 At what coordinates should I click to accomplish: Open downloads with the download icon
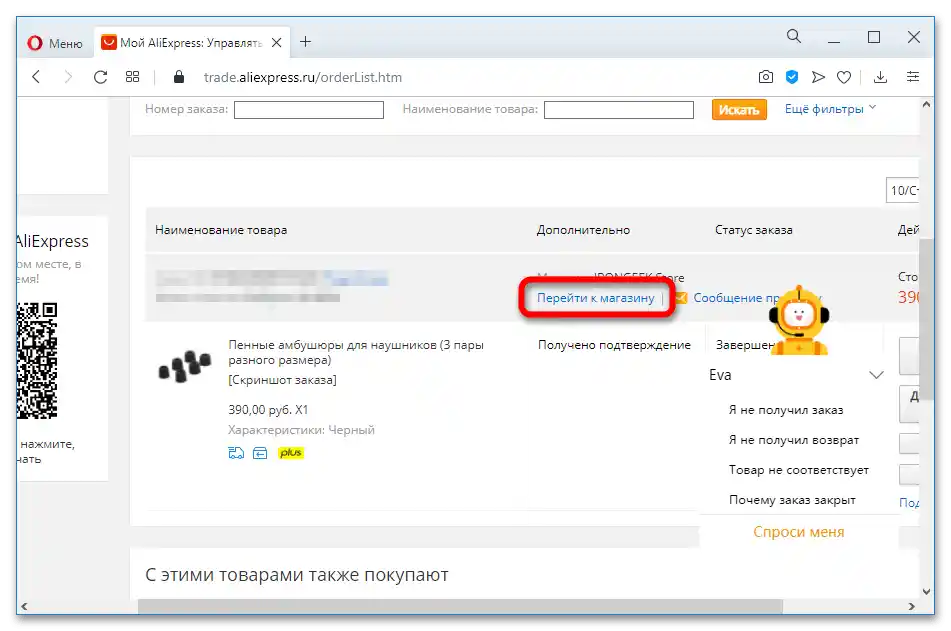point(880,77)
